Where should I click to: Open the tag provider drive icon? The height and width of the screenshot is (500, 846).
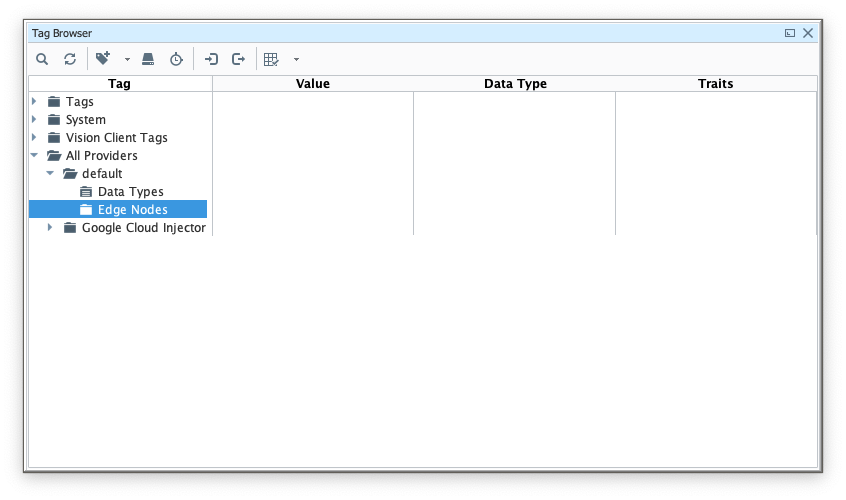[x=148, y=60]
